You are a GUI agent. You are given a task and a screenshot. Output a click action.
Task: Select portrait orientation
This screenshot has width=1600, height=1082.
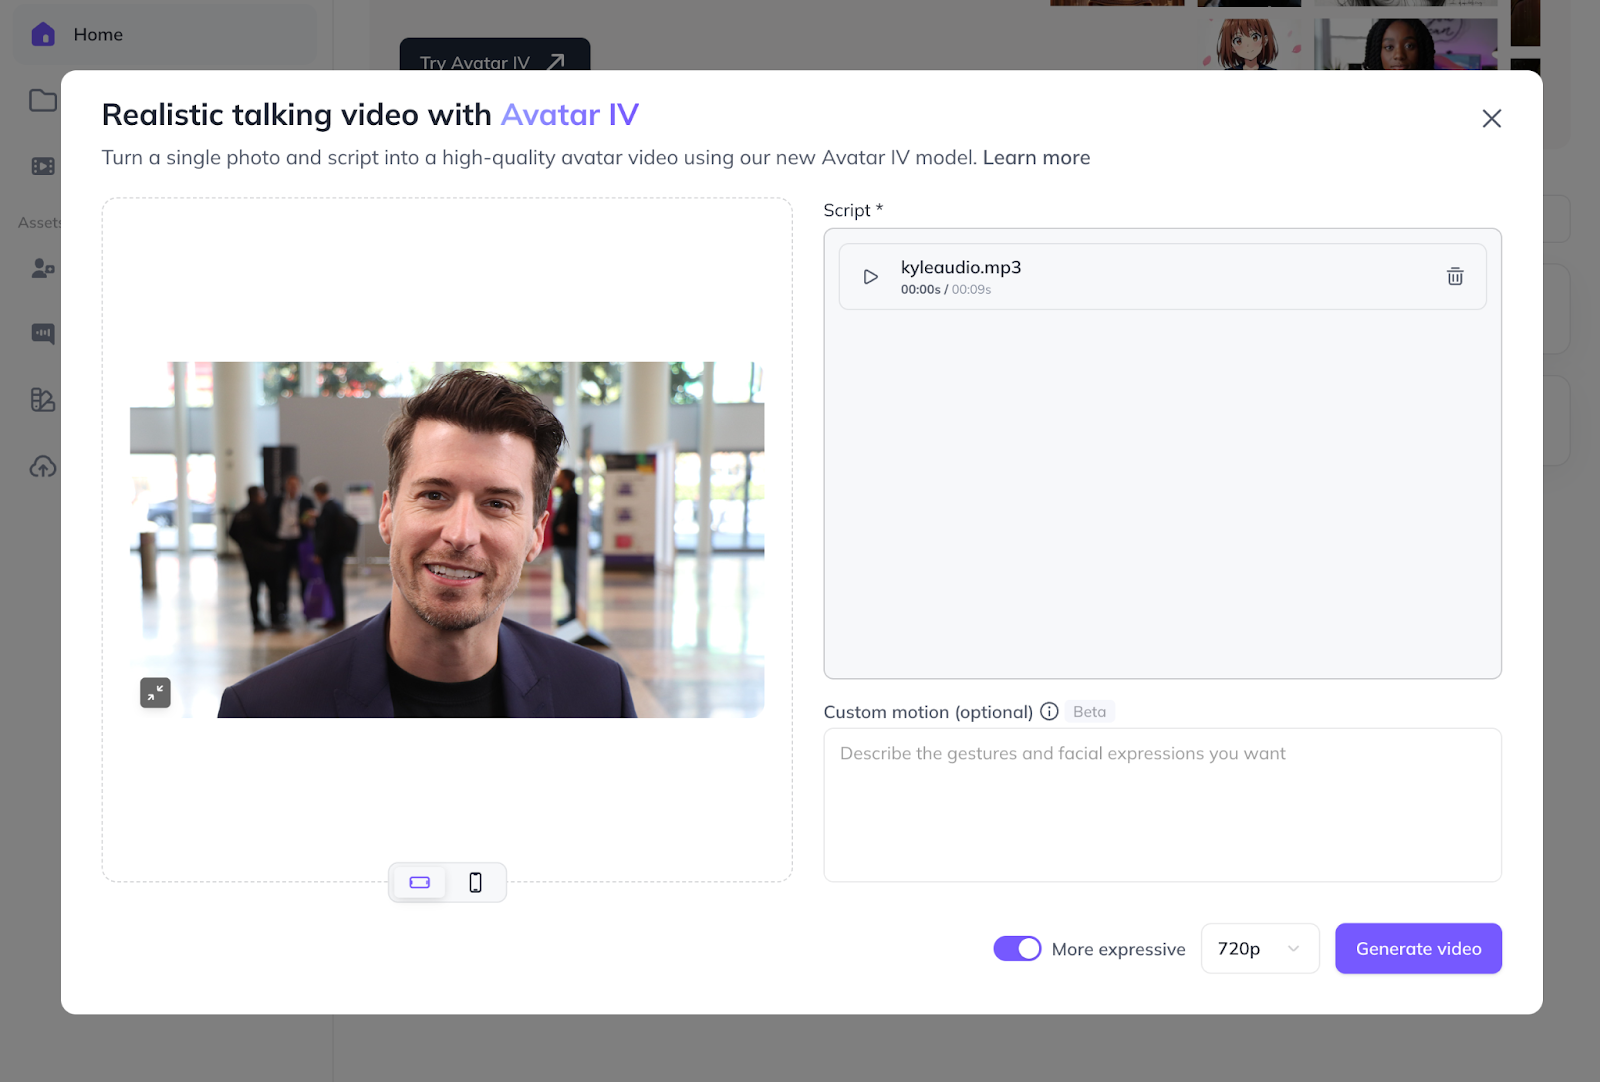[475, 882]
